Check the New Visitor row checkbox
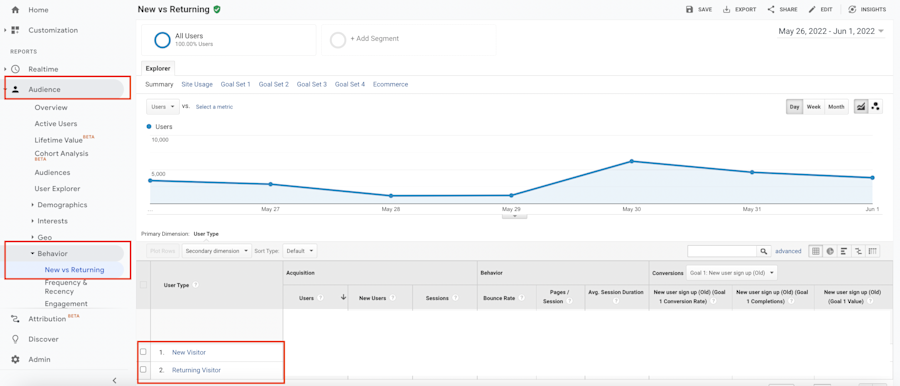This screenshot has height=386, width=900. tap(143, 352)
